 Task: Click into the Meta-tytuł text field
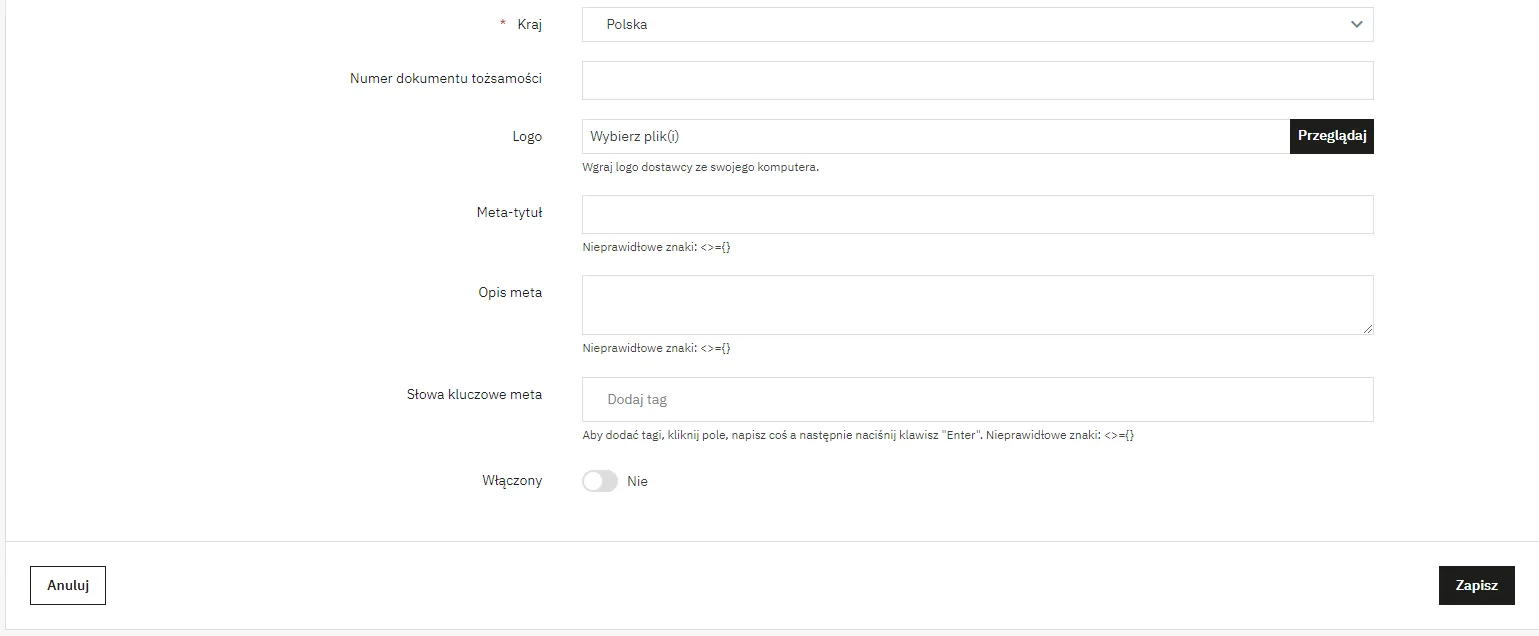[x=977, y=215]
